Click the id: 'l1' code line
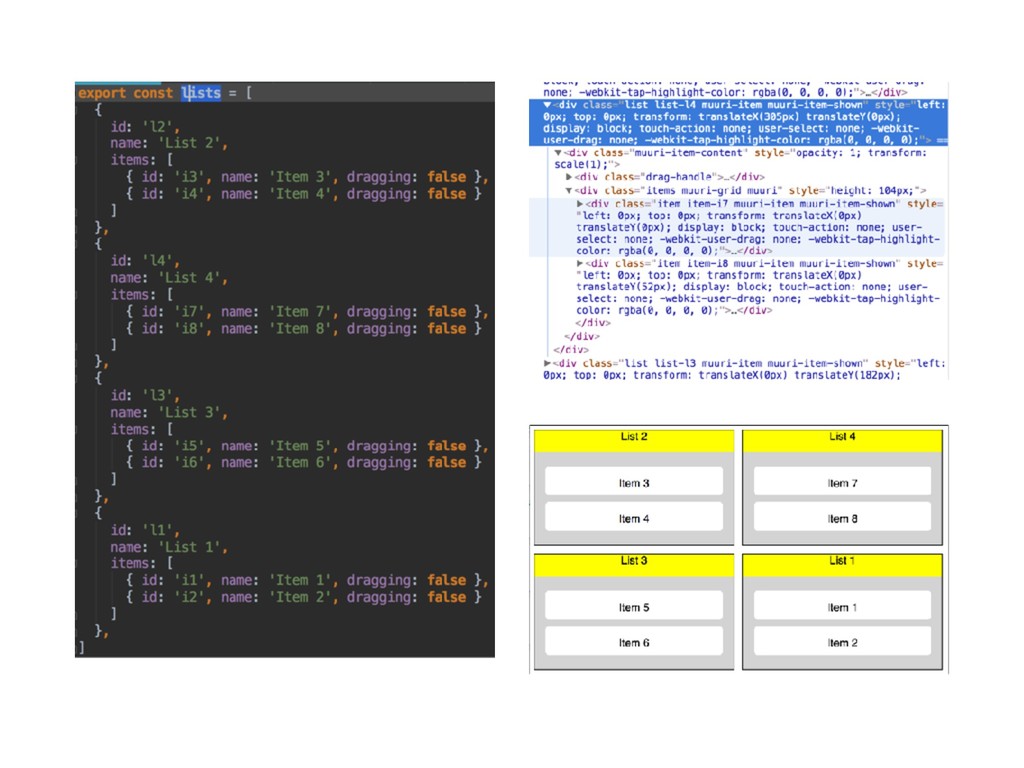The width and height of the screenshot is (1024, 768). [144, 530]
